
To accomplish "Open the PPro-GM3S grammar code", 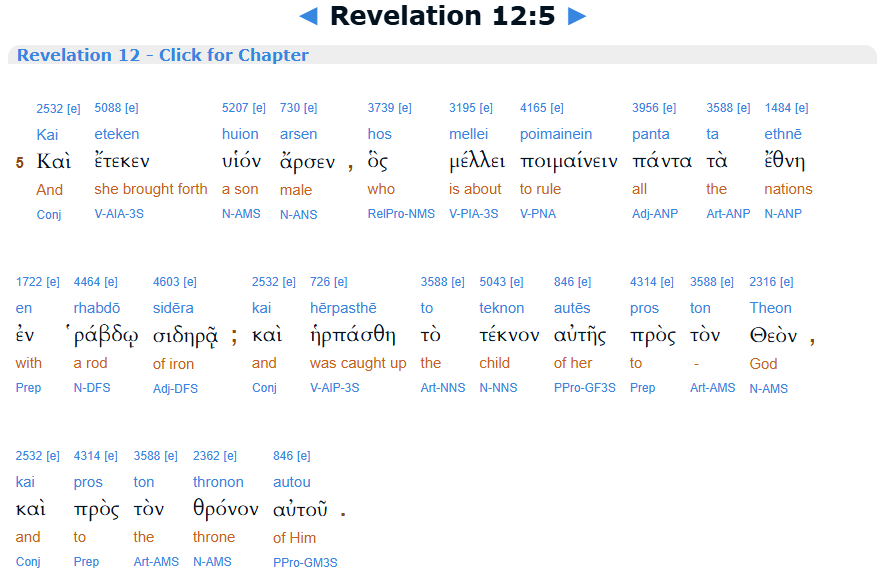I will coord(305,562).
